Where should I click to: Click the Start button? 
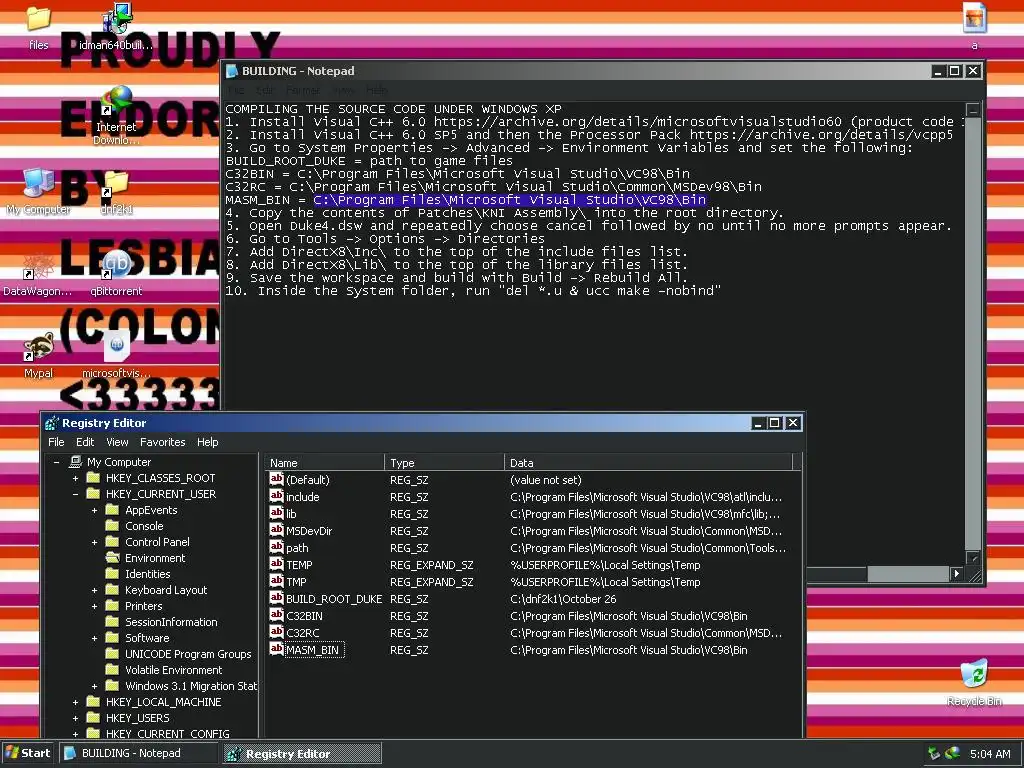pos(28,753)
